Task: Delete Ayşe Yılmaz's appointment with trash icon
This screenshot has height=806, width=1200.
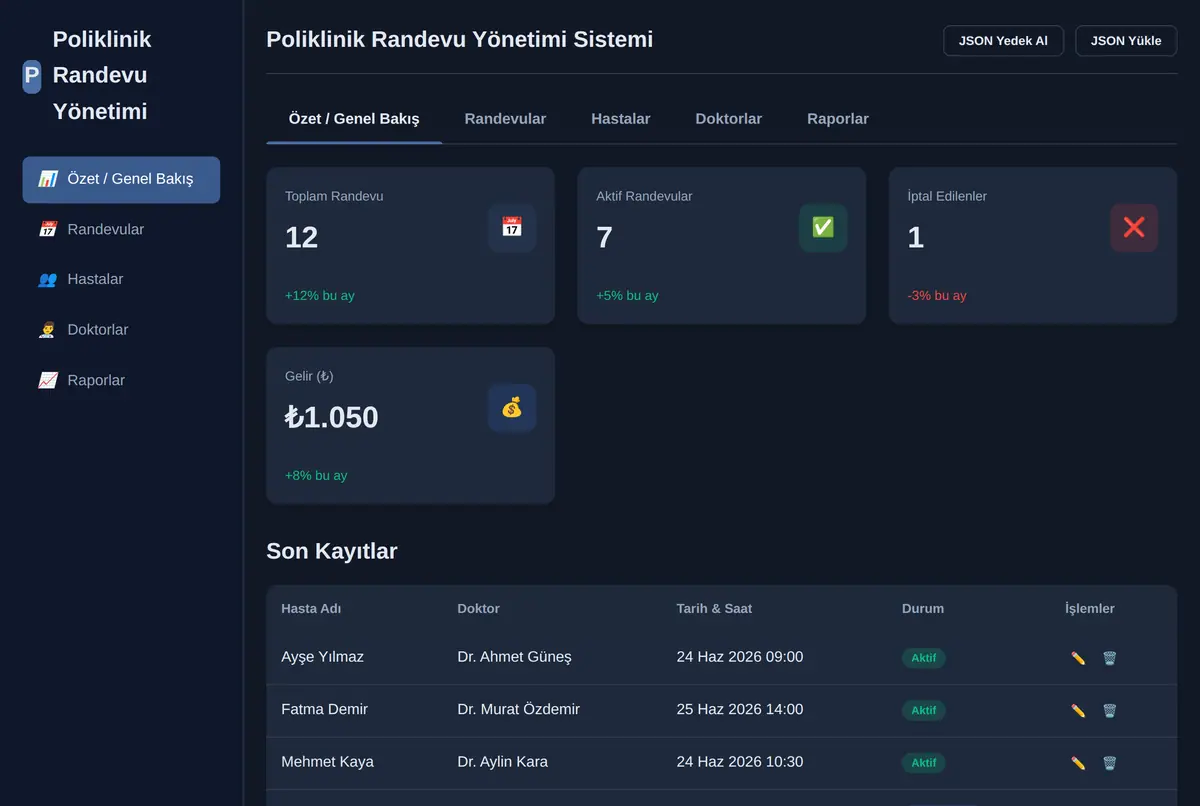Action: [x=1109, y=658]
